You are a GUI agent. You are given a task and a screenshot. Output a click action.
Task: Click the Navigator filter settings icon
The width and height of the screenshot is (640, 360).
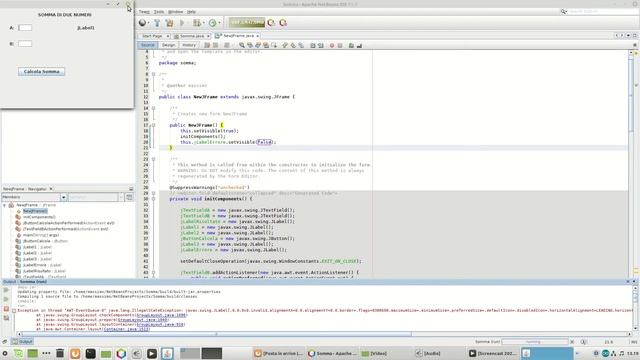(x=129, y=197)
